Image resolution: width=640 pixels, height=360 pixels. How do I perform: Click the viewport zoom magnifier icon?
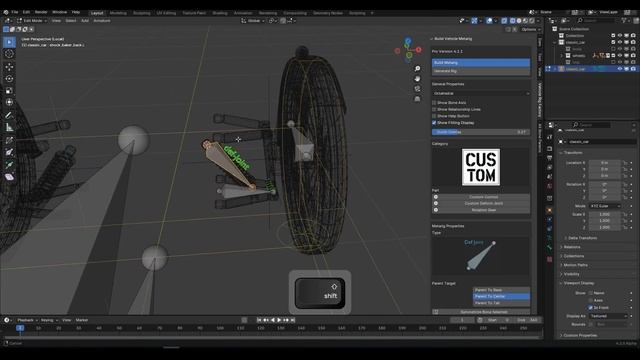[x=417, y=69]
